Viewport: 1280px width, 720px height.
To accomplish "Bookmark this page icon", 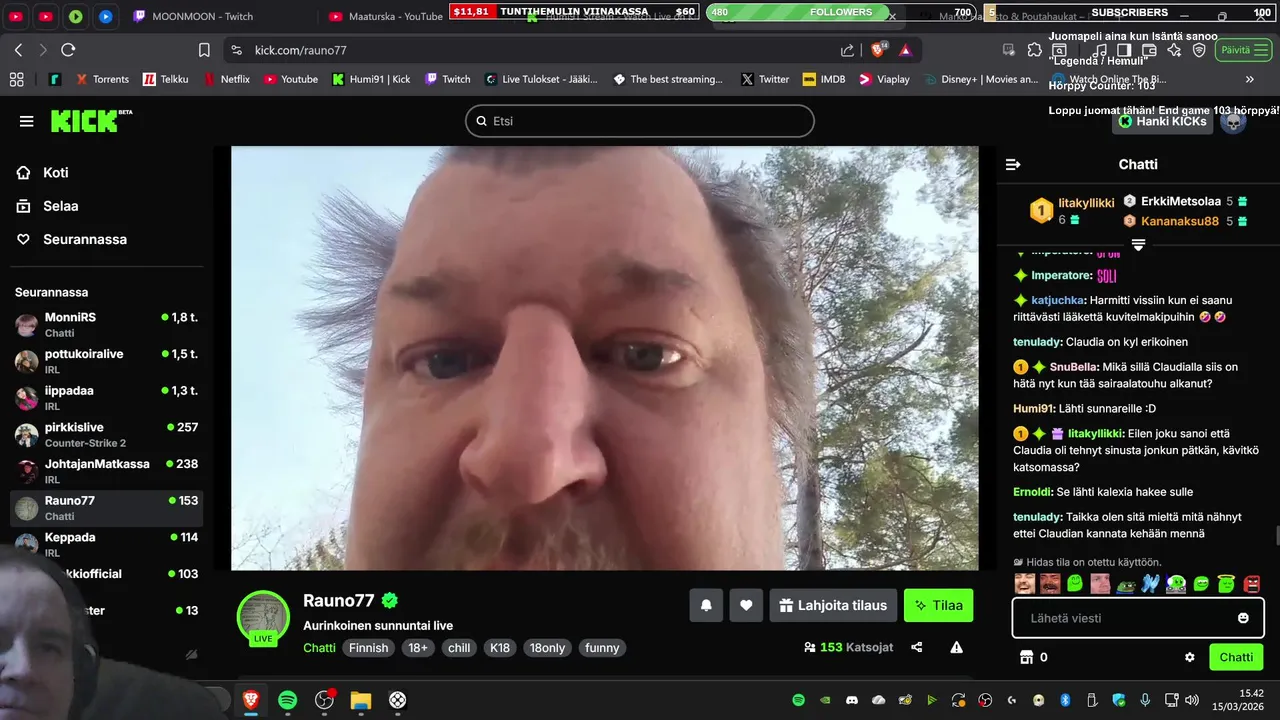I will coord(204,50).
